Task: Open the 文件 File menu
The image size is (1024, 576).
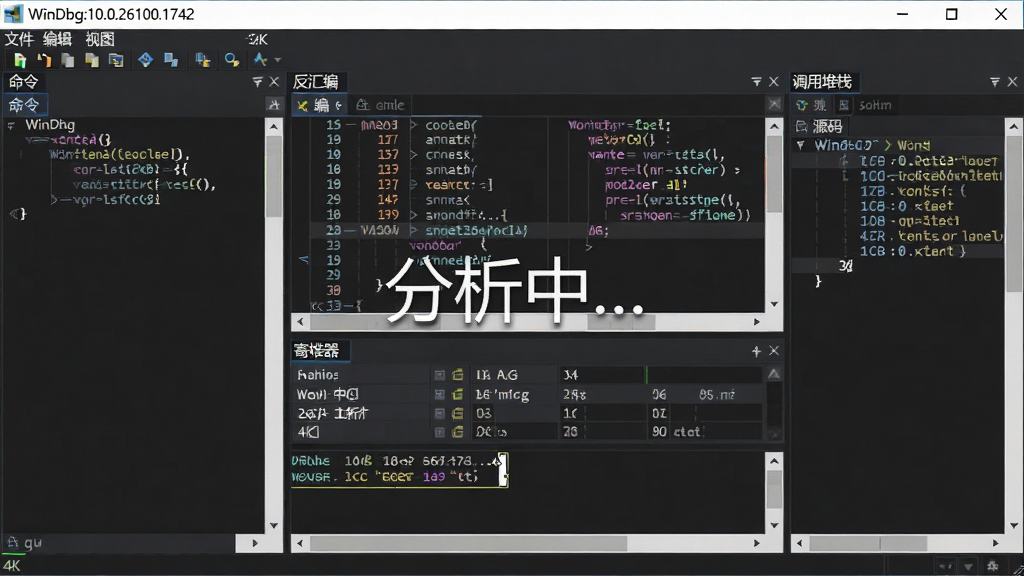Action: pyautogui.click(x=20, y=39)
